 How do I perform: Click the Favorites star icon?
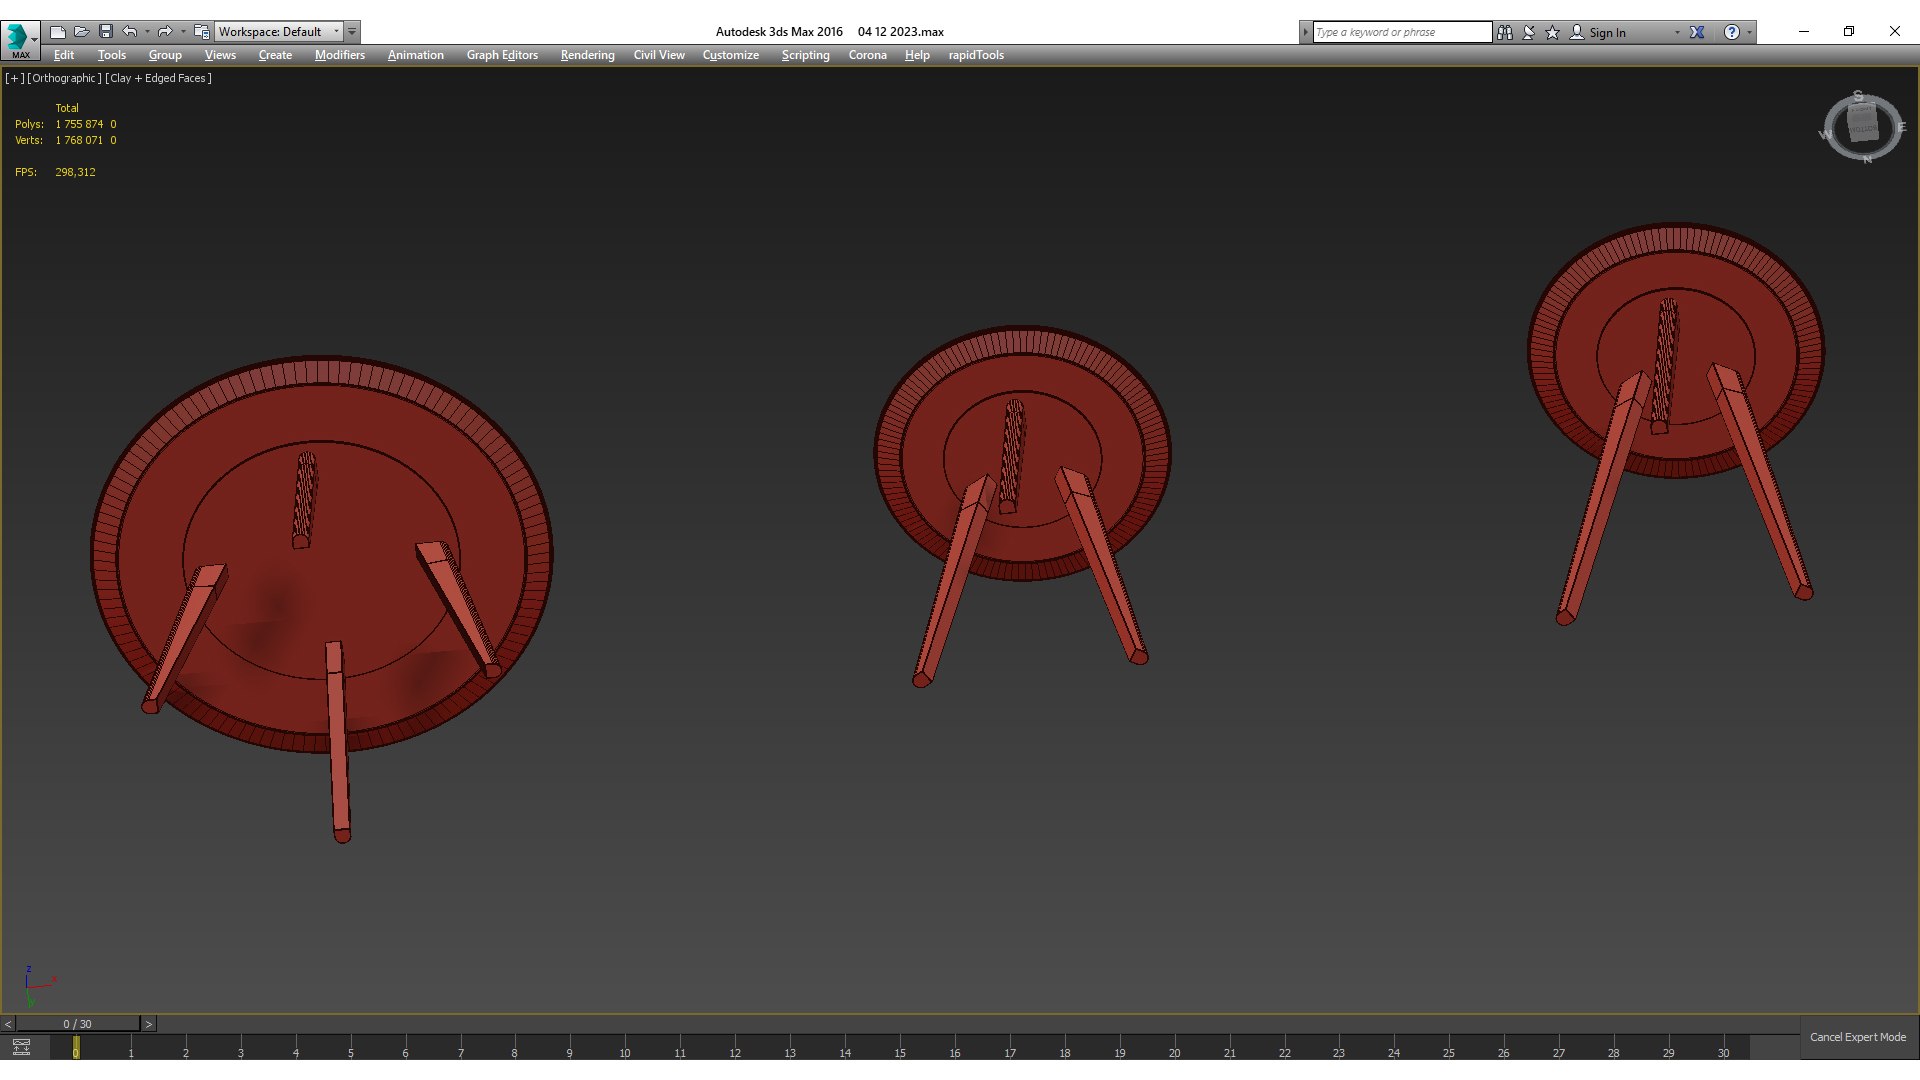[1553, 32]
